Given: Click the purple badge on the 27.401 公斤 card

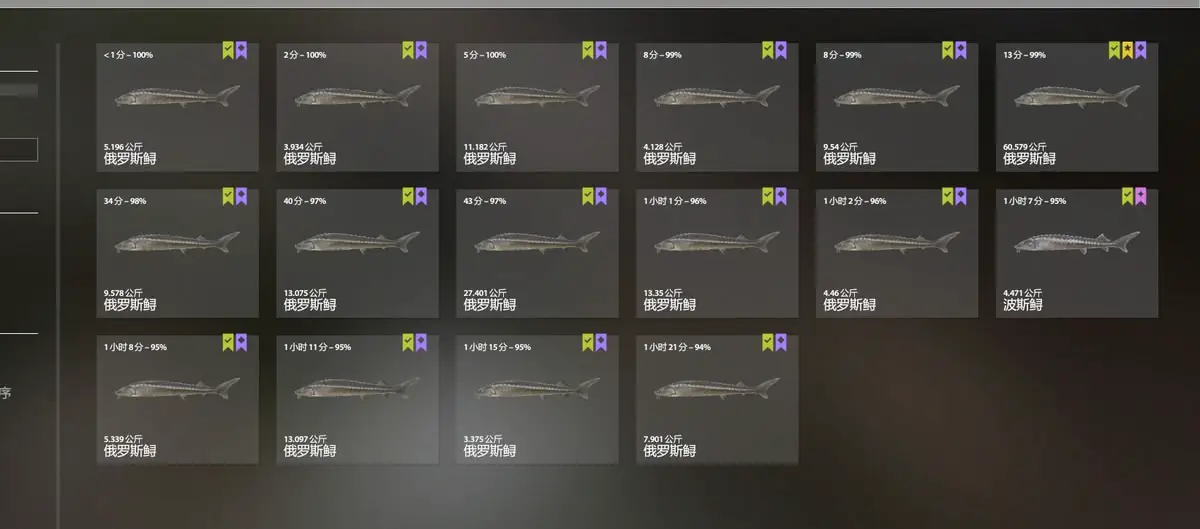Looking at the screenshot, I should [x=601, y=196].
